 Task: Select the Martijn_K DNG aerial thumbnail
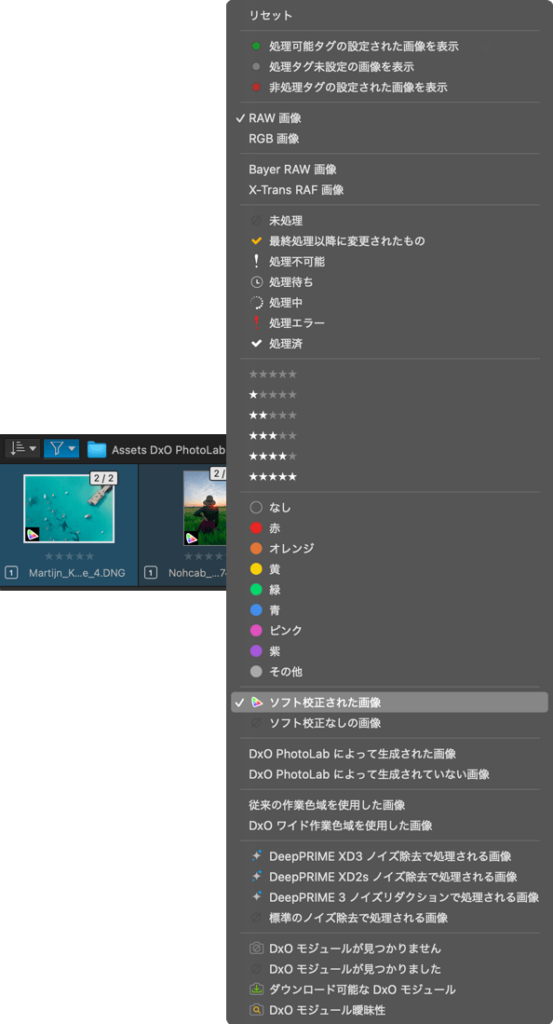click(x=69, y=508)
